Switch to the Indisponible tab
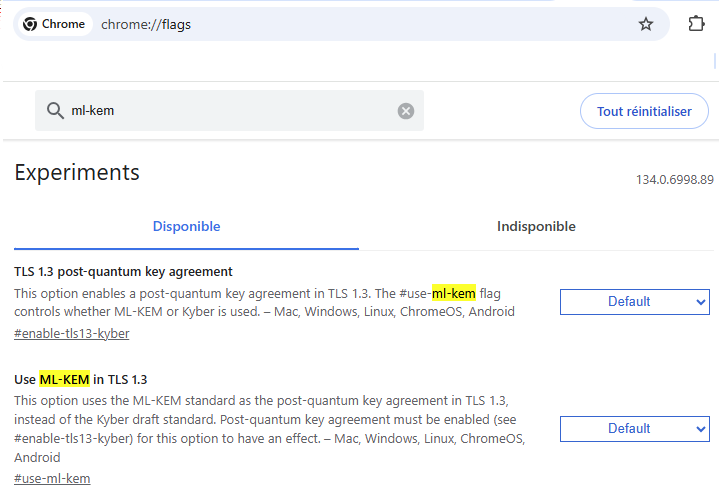The width and height of the screenshot is (719, 502). pos(536,227)
